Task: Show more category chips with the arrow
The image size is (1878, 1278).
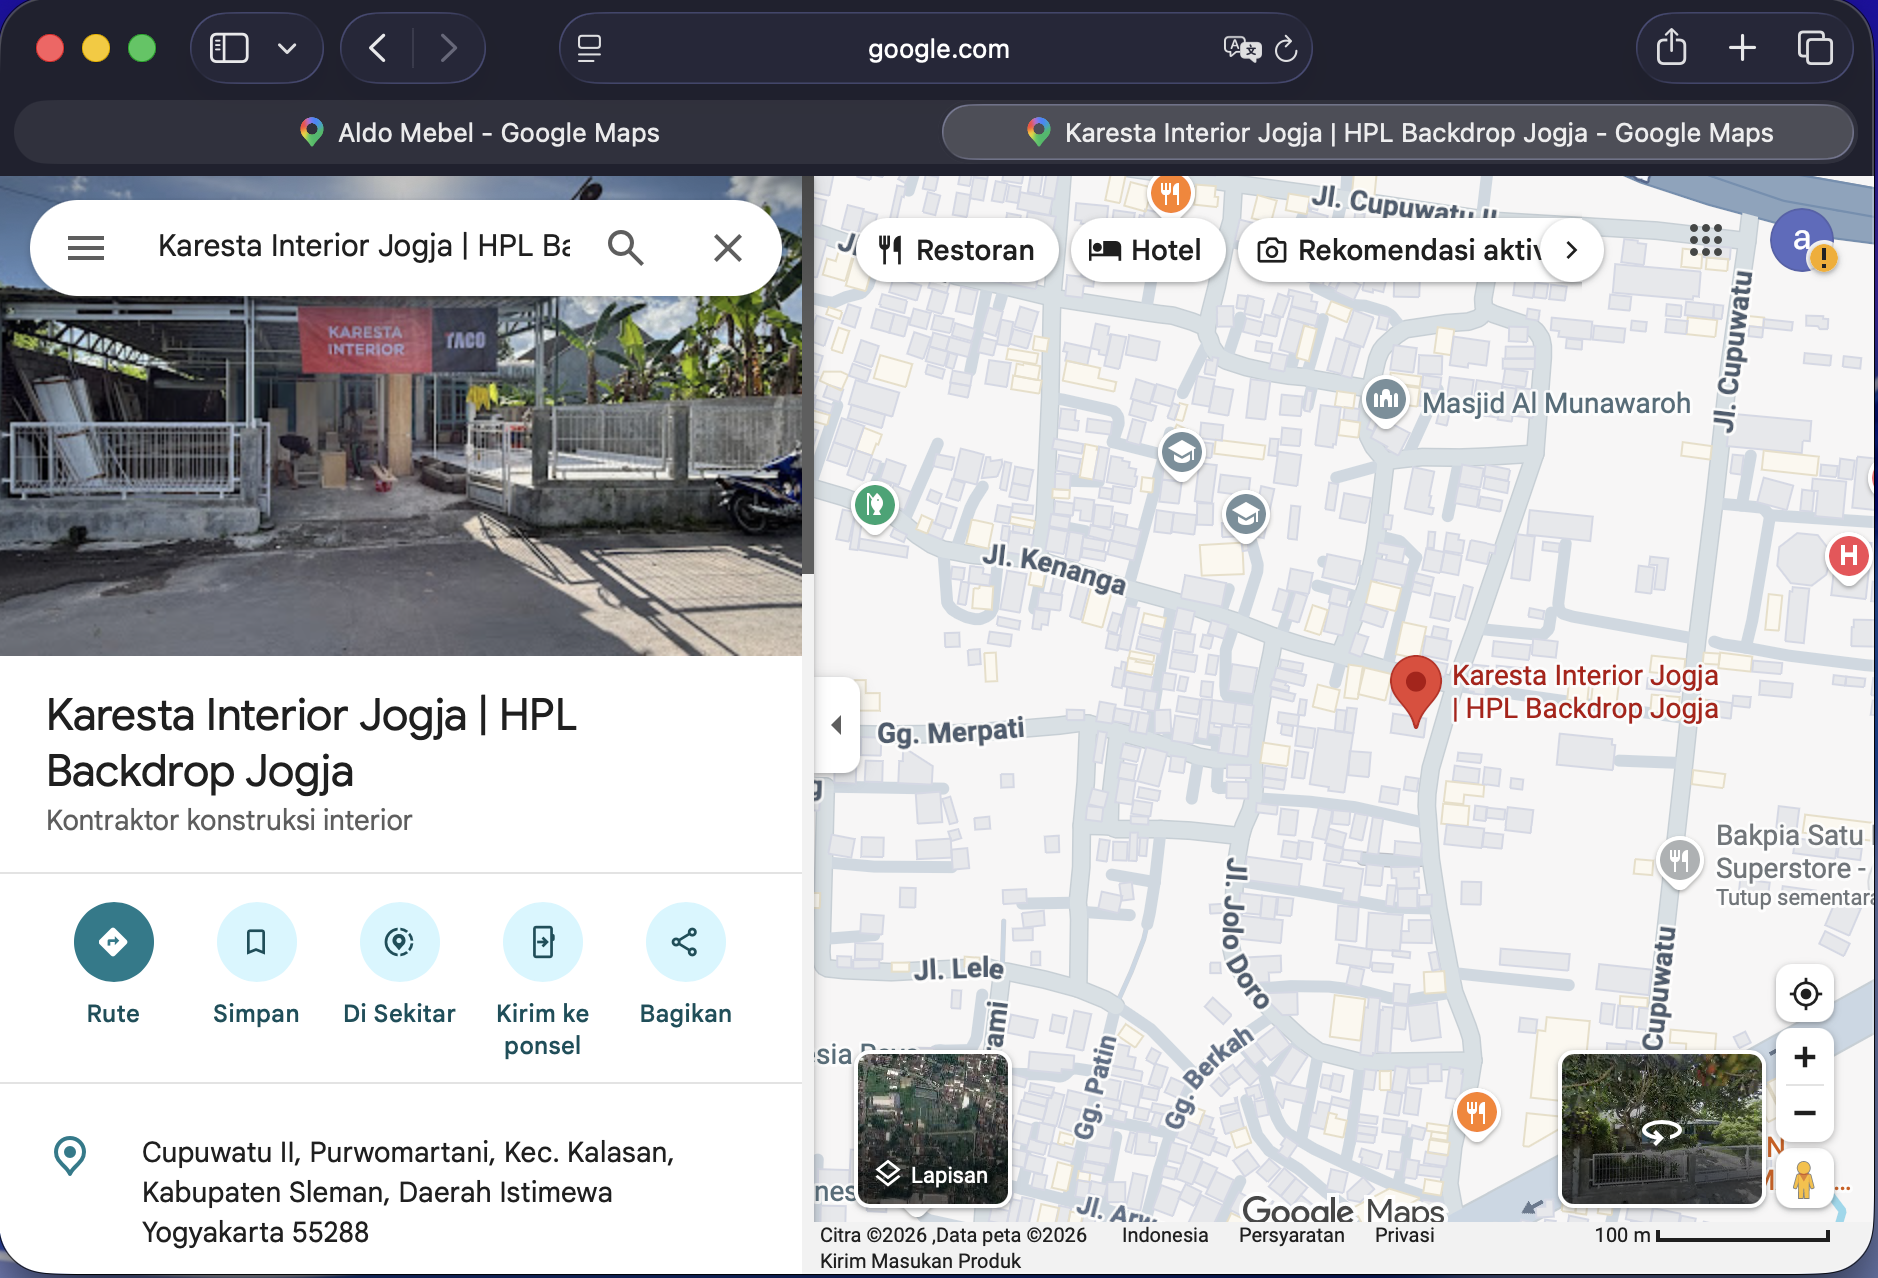Action: tap(1572, 250)
